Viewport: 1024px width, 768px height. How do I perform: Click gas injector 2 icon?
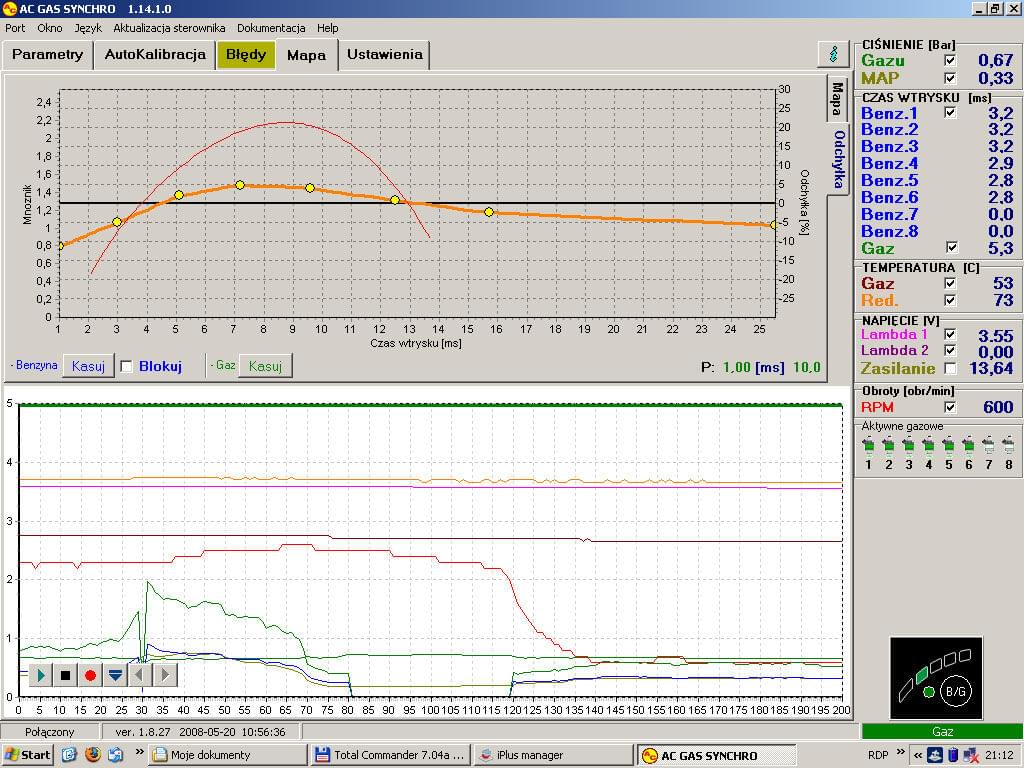click(888, 446)
